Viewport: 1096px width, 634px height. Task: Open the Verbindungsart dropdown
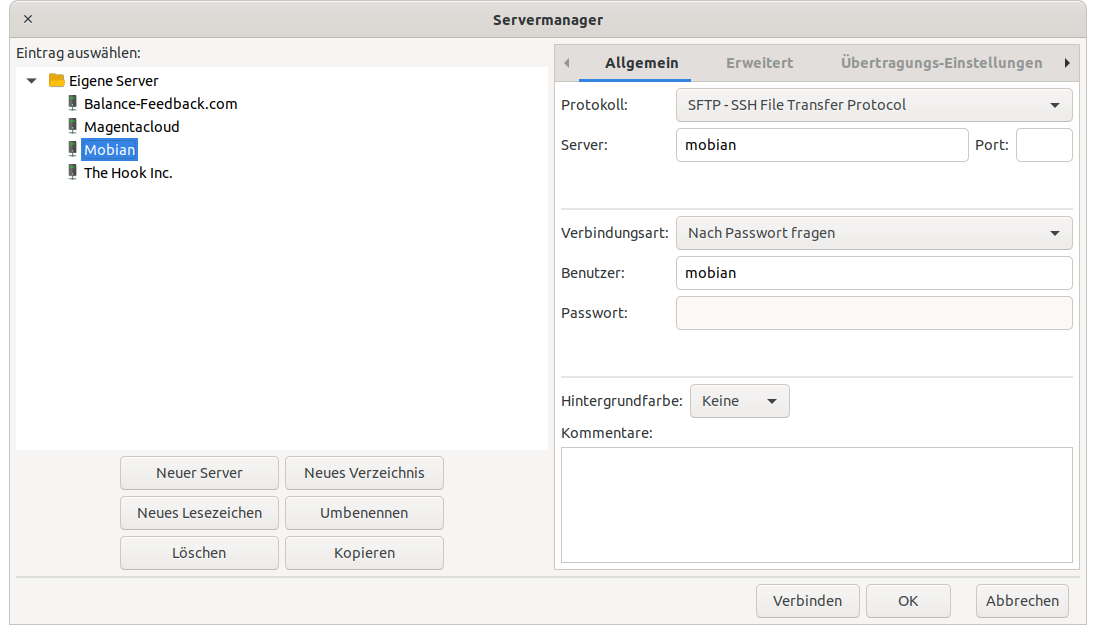873,233
